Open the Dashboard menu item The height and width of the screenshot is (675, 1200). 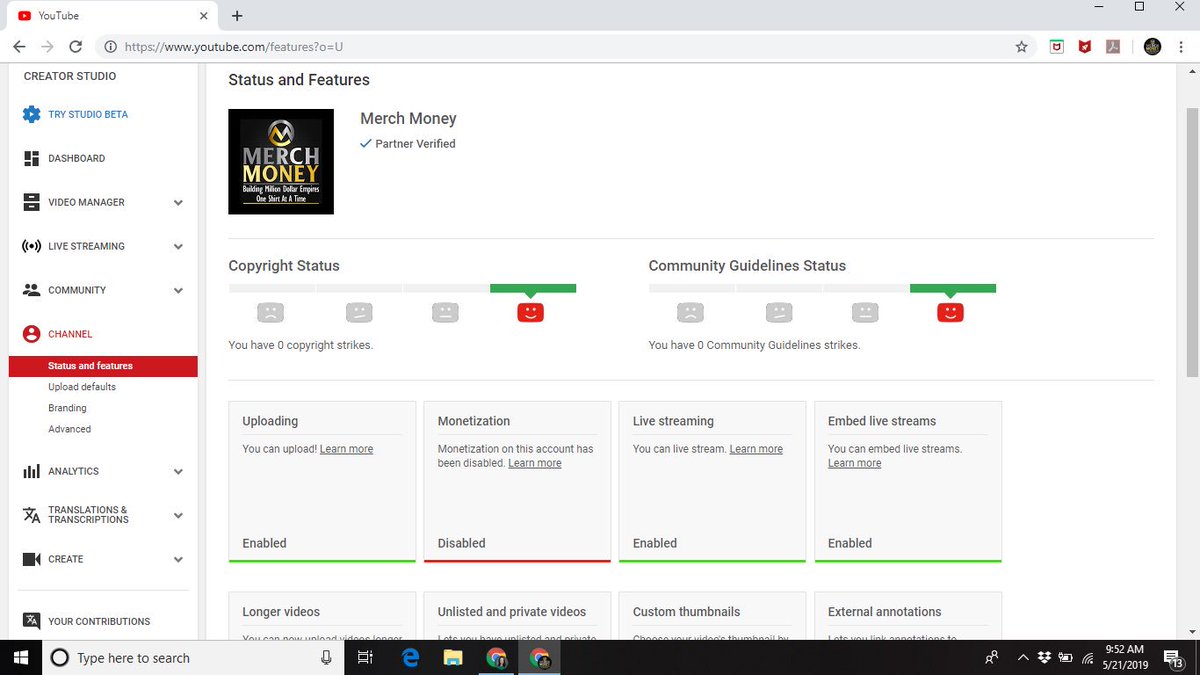(76, 158)
